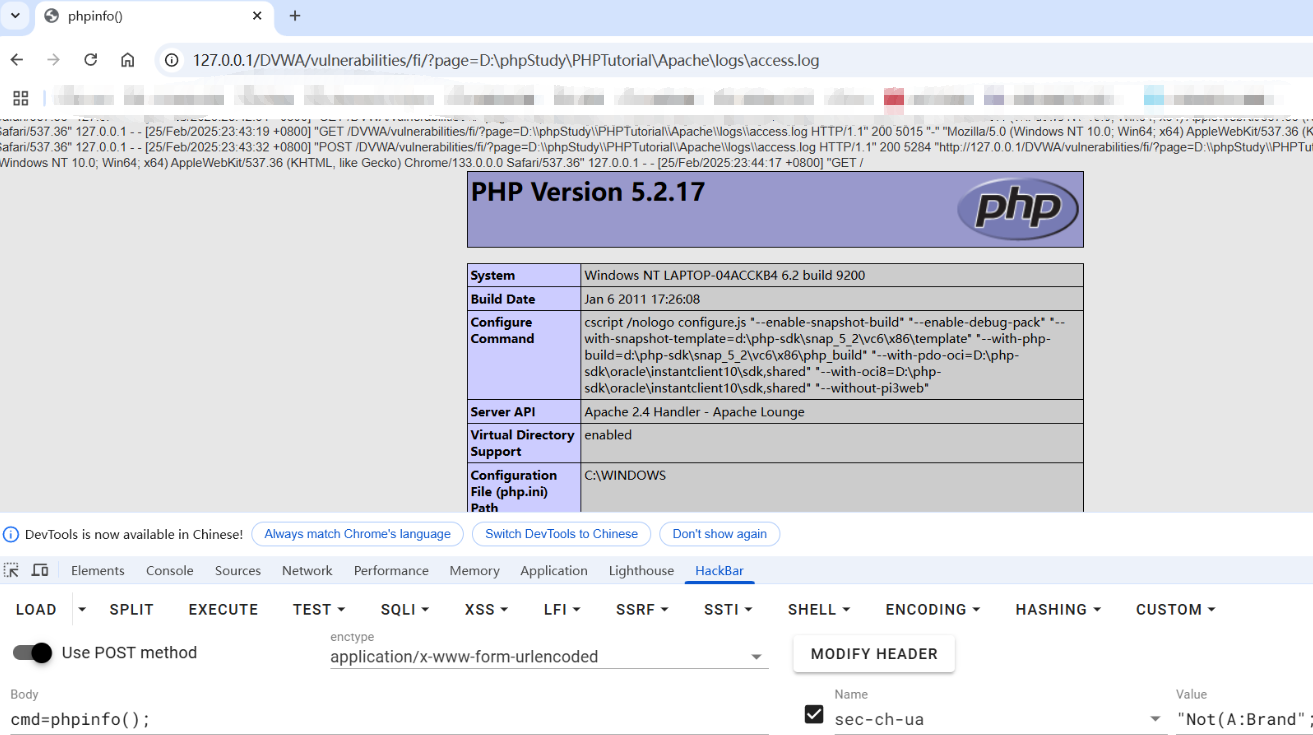Viewport: 1313px width, 735px height.
Task: Click the MODIFY HEADER button
Action: pos(874,654)
